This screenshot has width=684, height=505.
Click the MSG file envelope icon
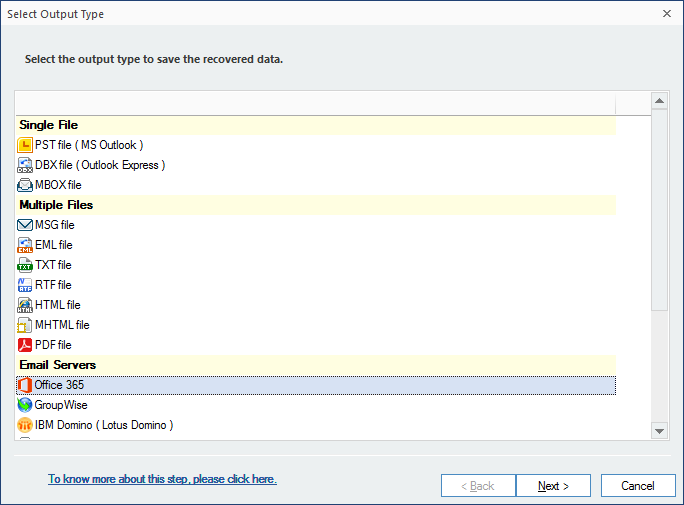(x=25, y=225)
